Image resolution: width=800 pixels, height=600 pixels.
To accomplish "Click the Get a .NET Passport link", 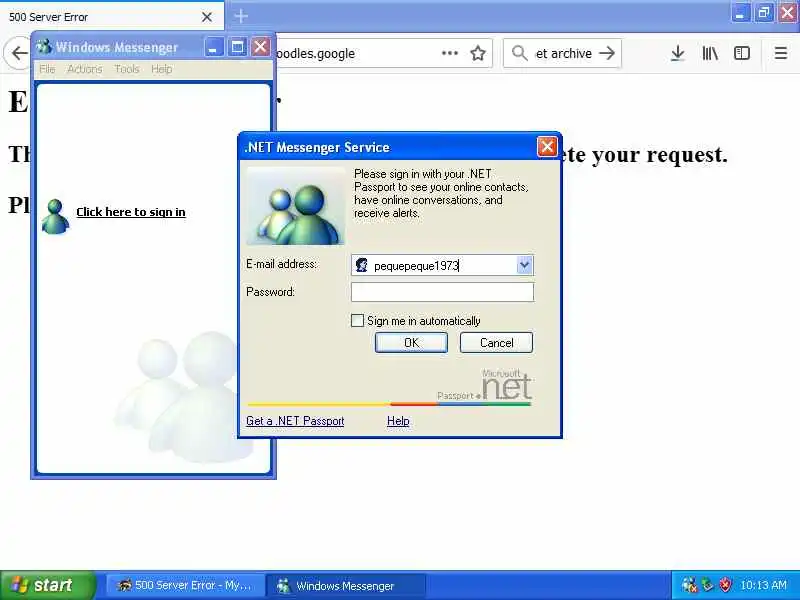I will pos(295,421).
